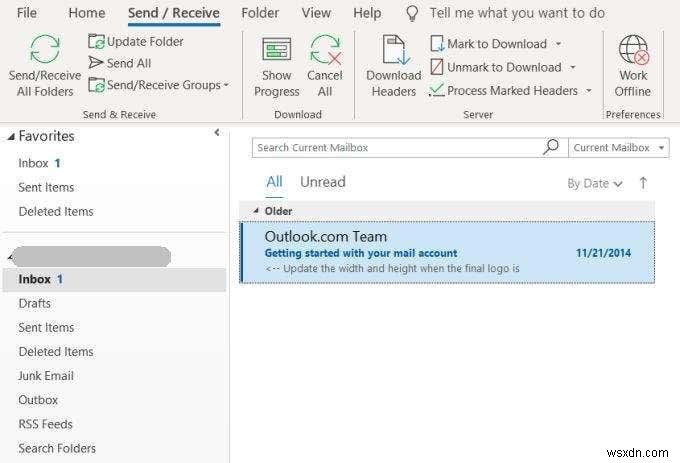Image resolution: width=680 pixels, height=463 pixels.
Task: Open the Outbox folder
Action: (x=38, y=400)
